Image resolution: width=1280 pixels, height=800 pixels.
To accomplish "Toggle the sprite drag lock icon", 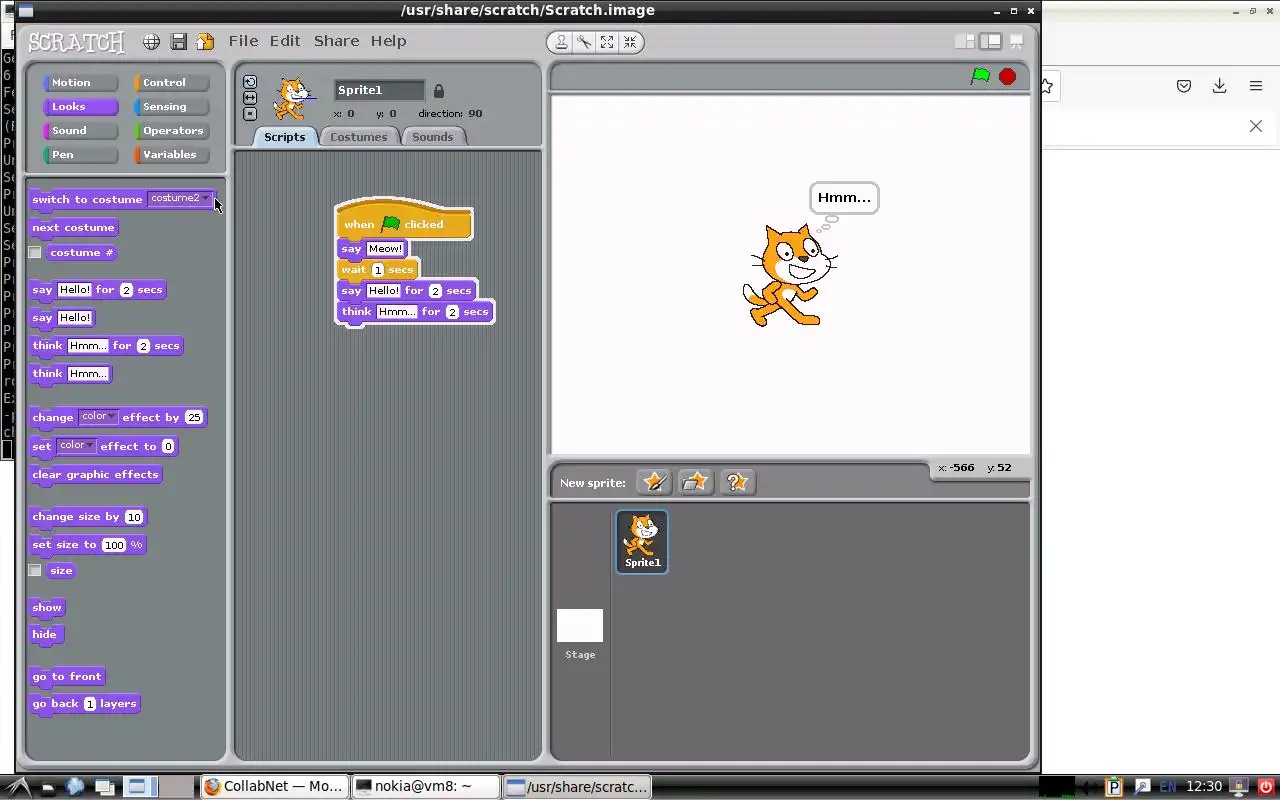I will coord(438,90).
